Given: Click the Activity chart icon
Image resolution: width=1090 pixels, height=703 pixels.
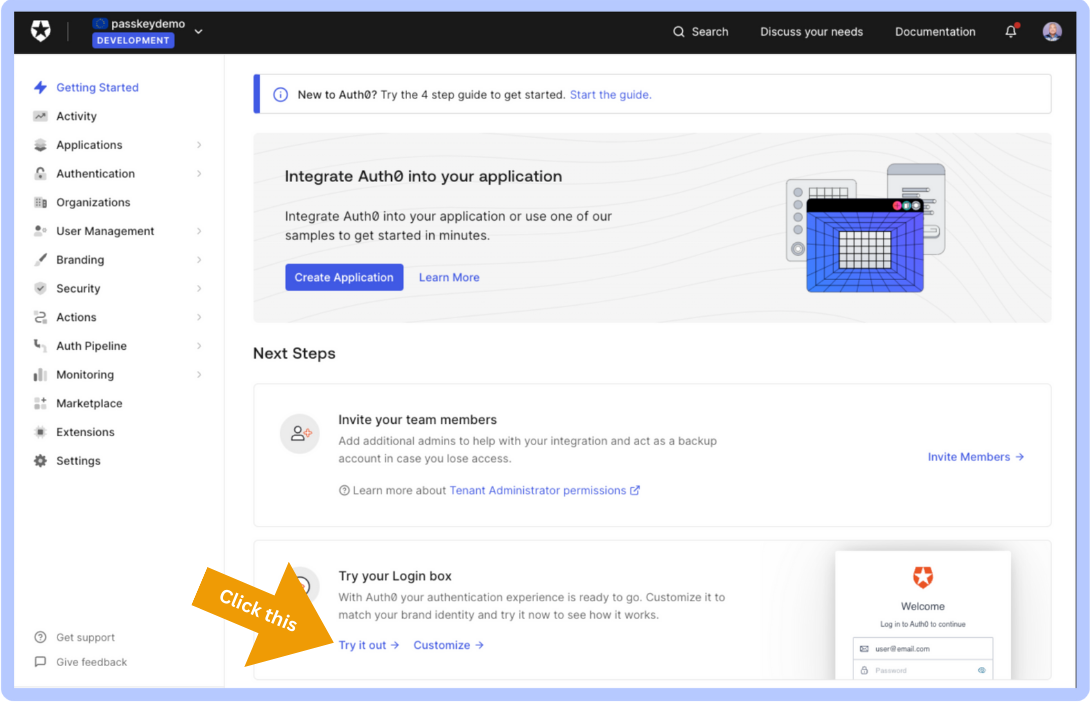Looking at the screenshot, I should click(40, 116).
